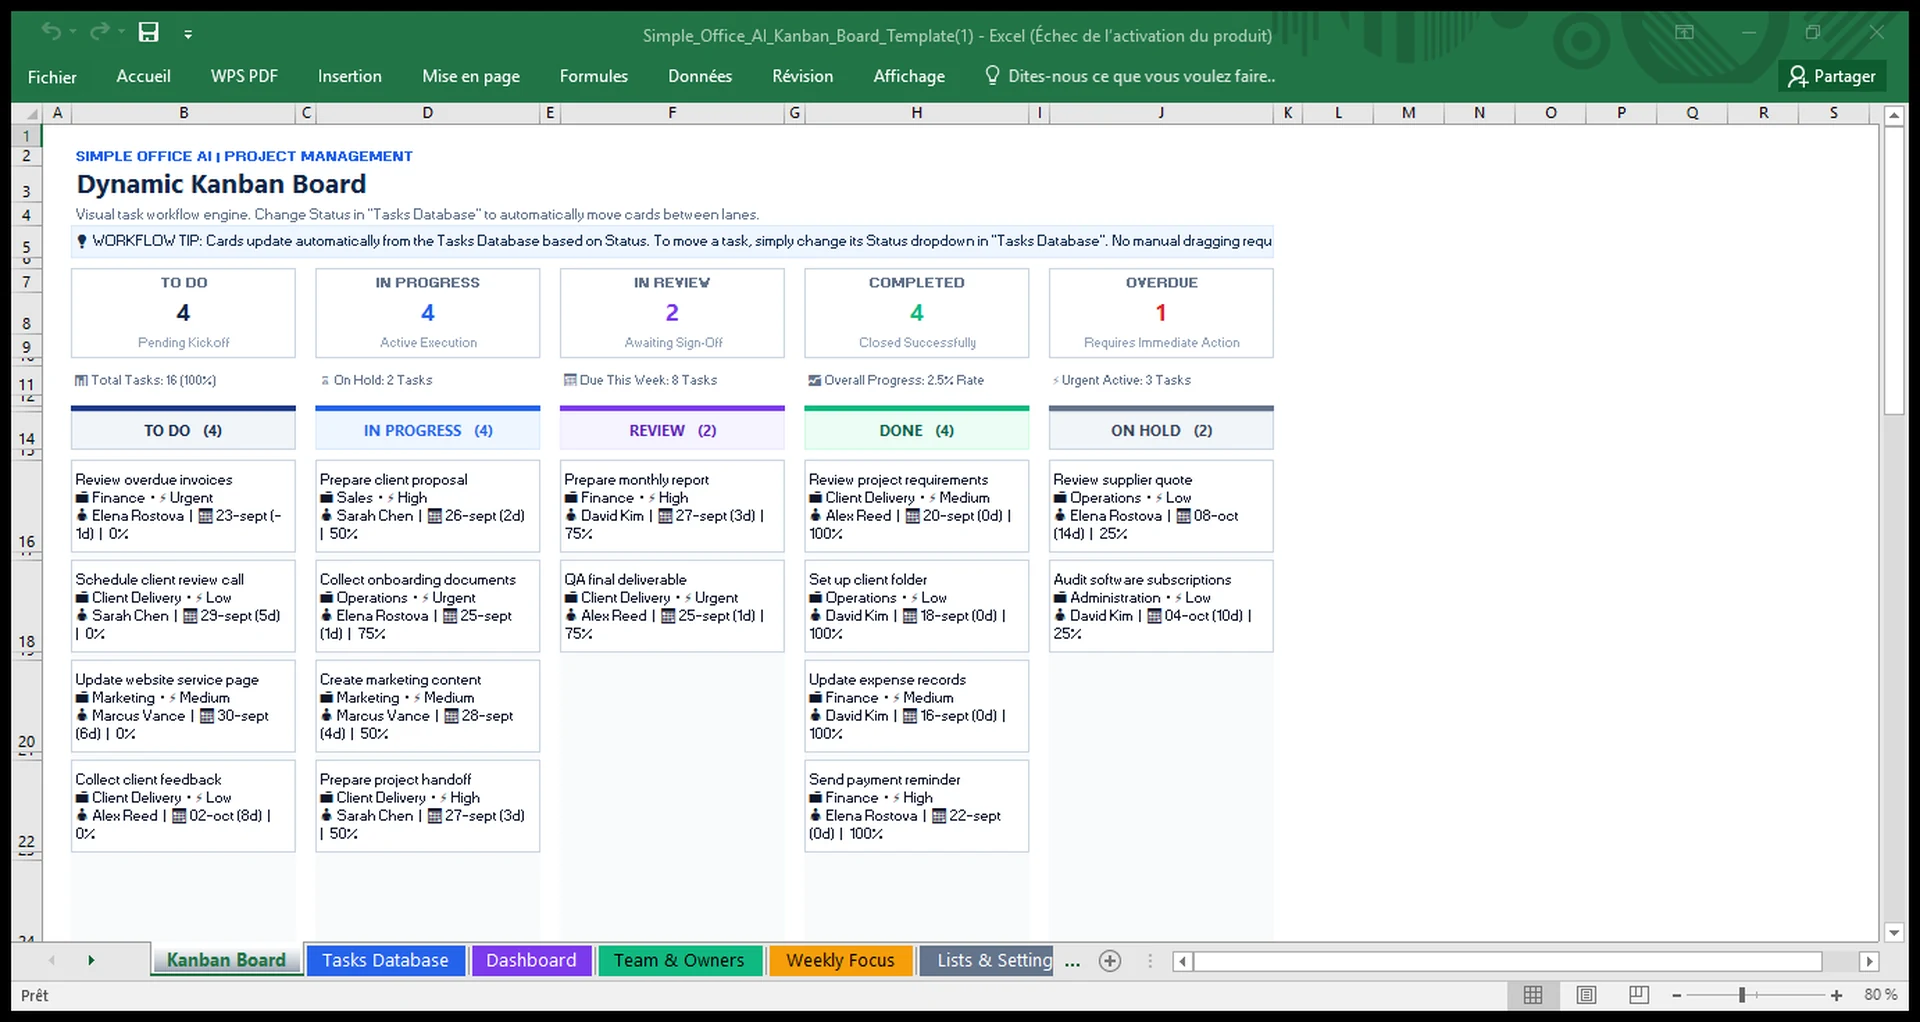
Task: Select the QA final deliverable card
Action: pos(672,606)
